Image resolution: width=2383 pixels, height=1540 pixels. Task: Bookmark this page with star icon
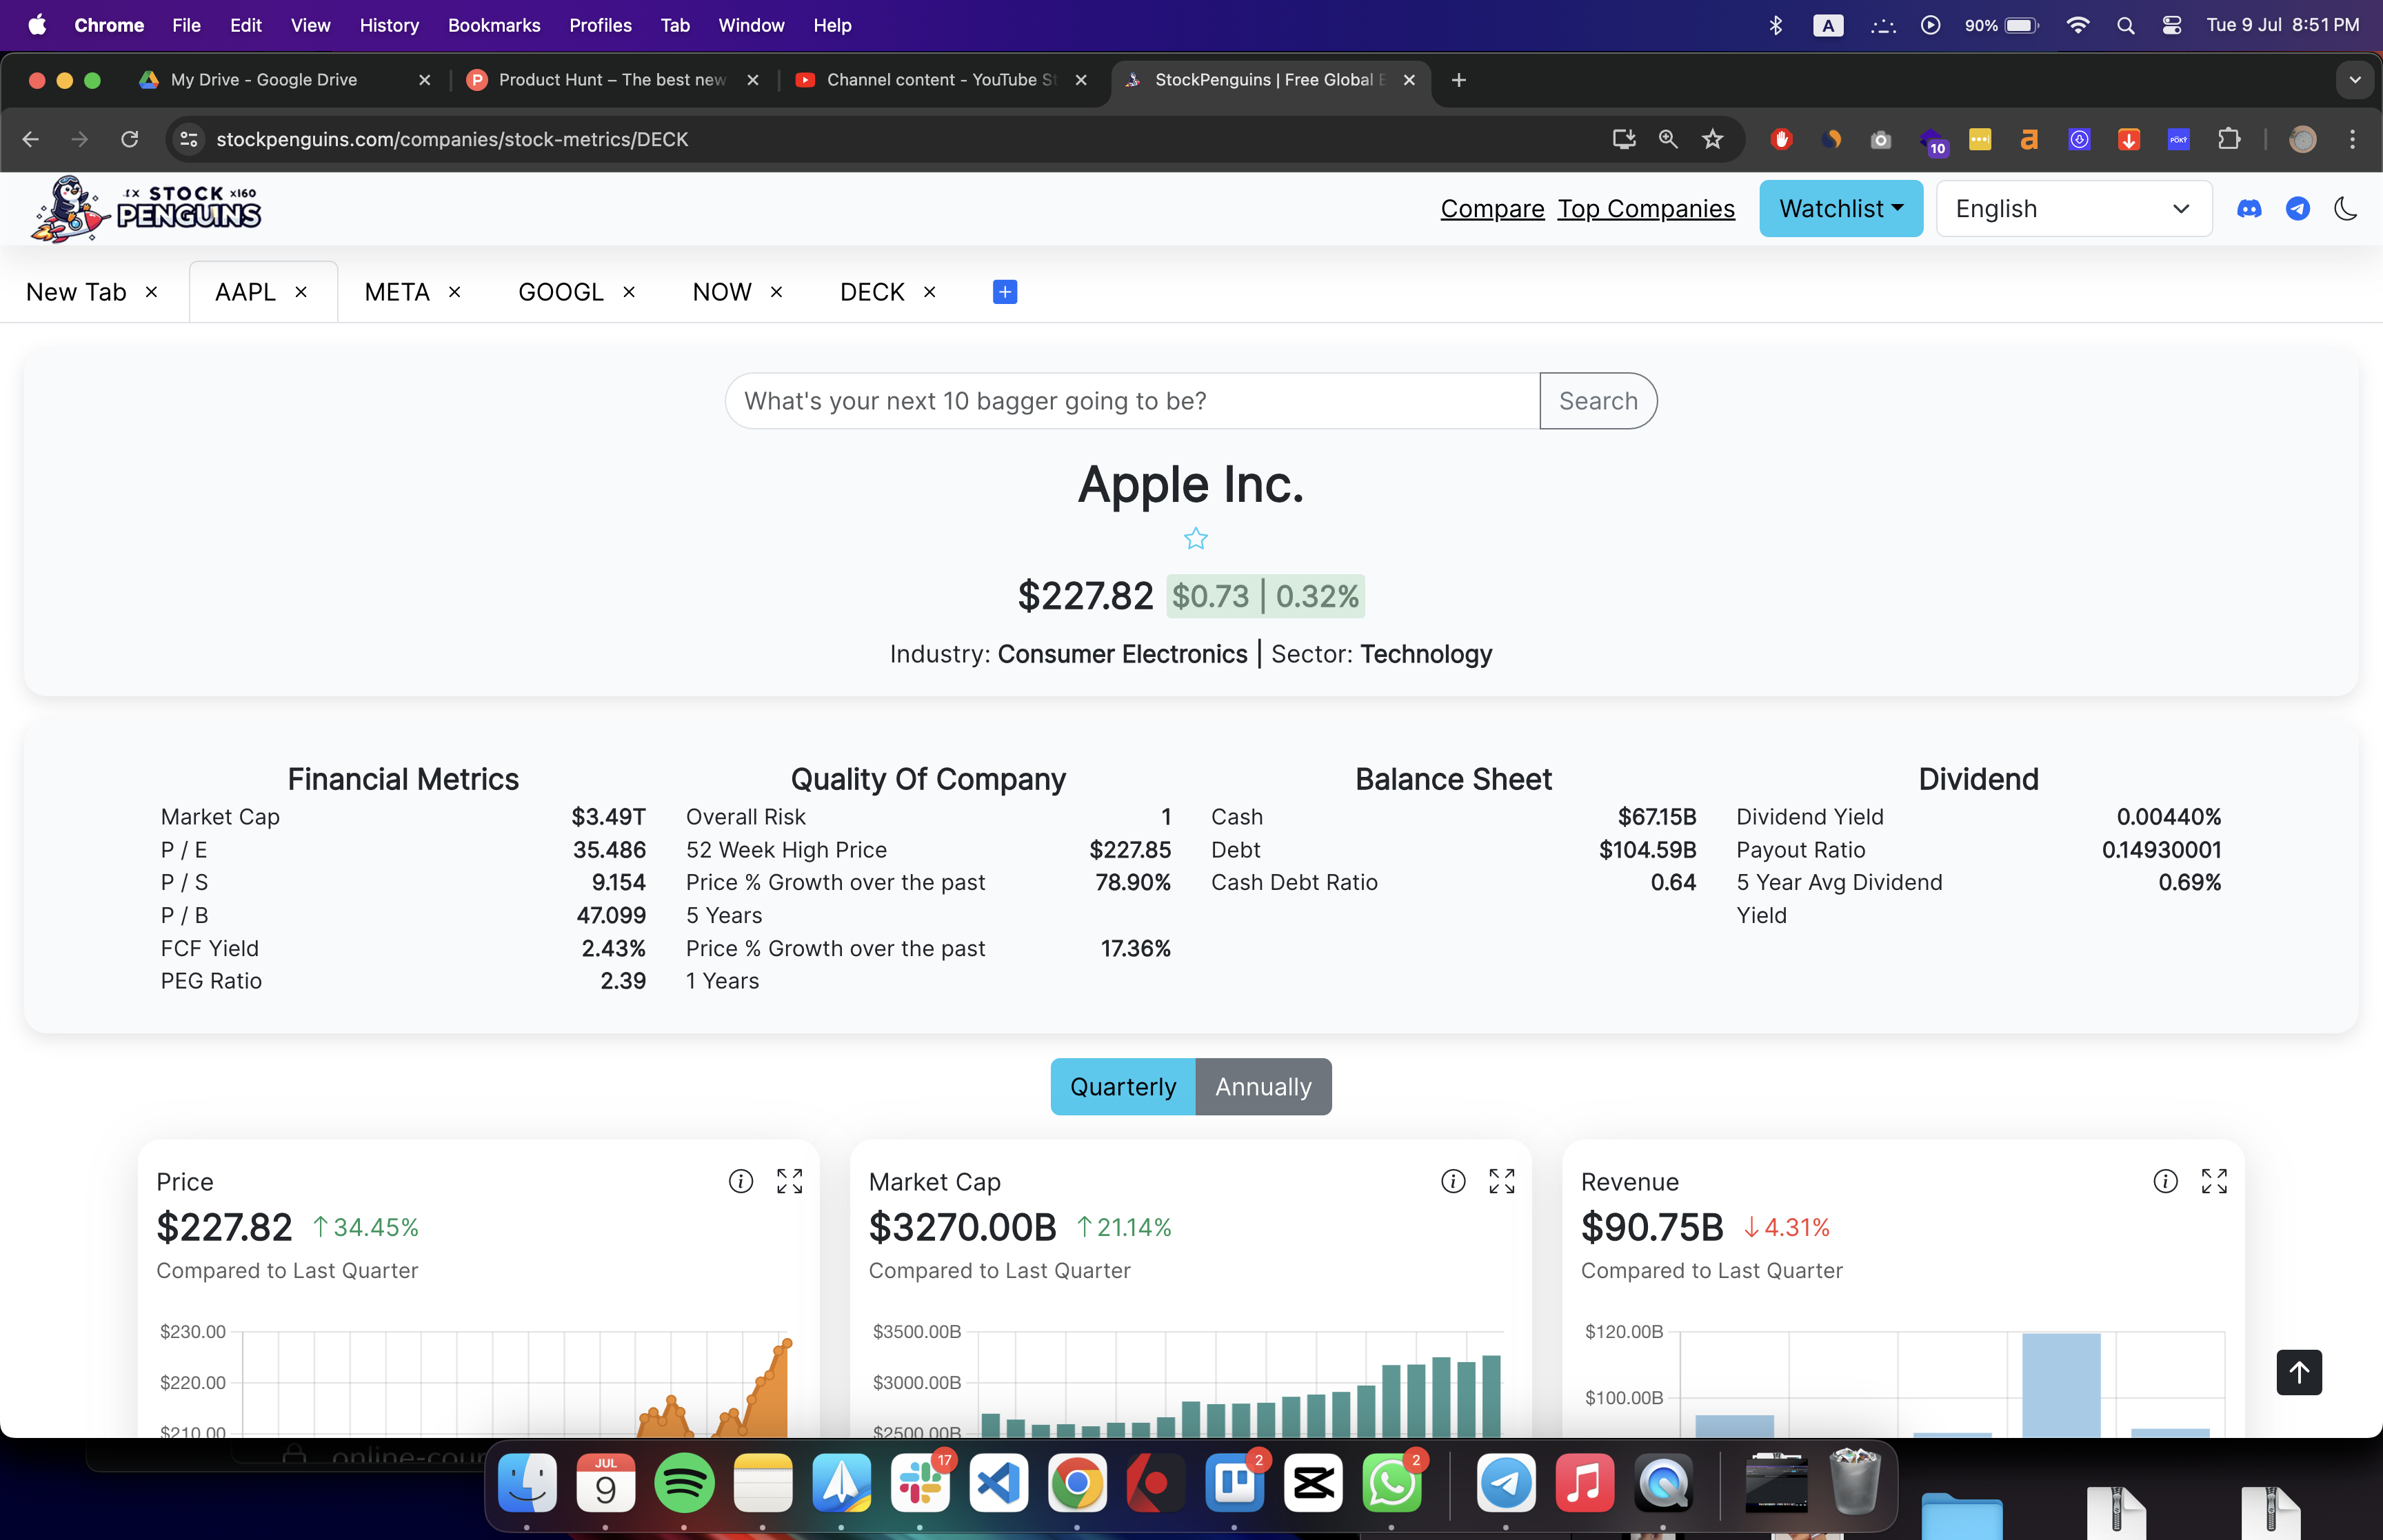click(x=1713, y=139)
